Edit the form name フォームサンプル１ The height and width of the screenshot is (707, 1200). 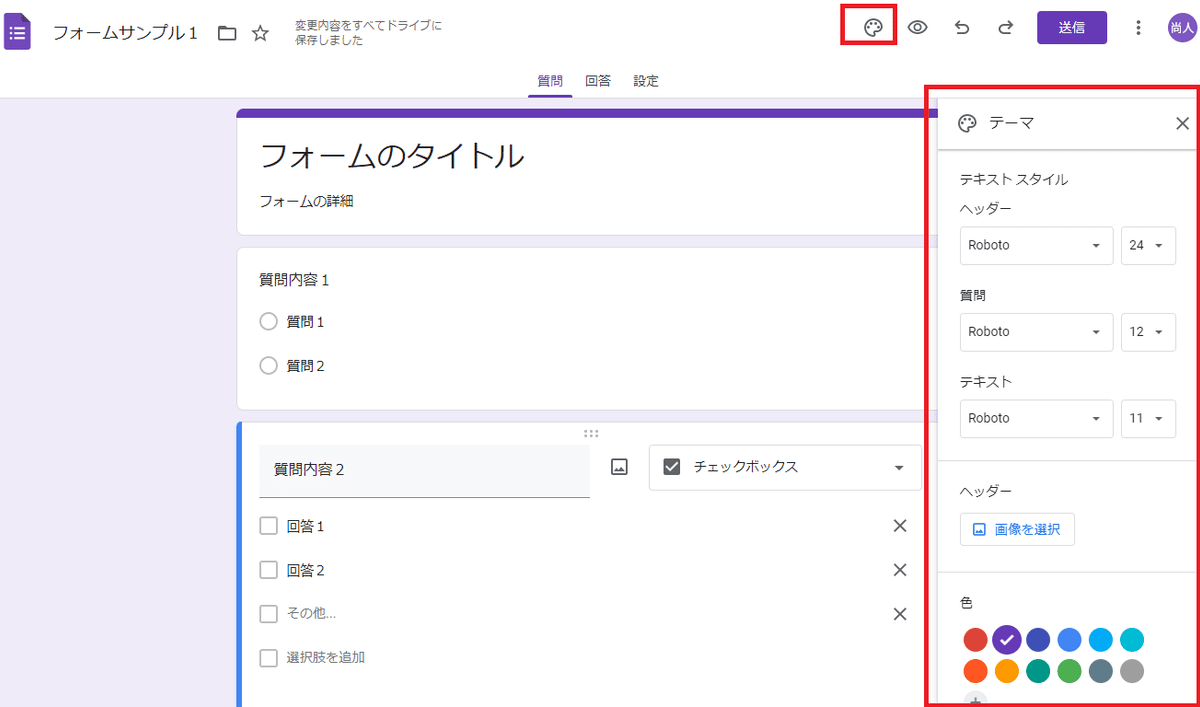tap(125, 33)
